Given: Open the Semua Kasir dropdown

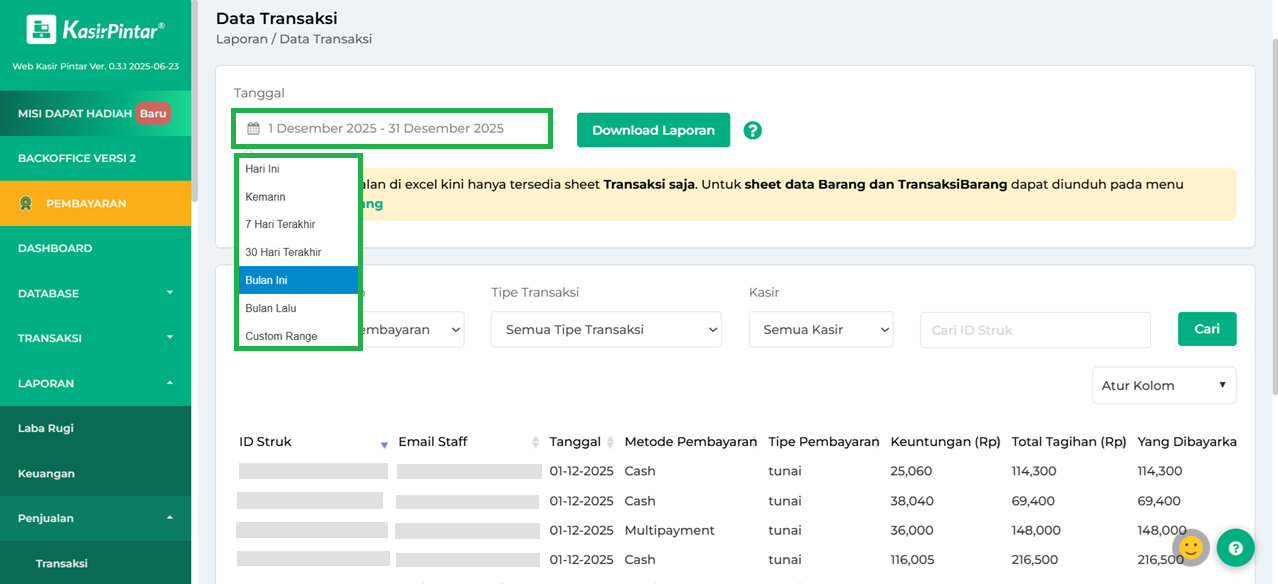Looking at the screenshot, I should click(820, 329).
